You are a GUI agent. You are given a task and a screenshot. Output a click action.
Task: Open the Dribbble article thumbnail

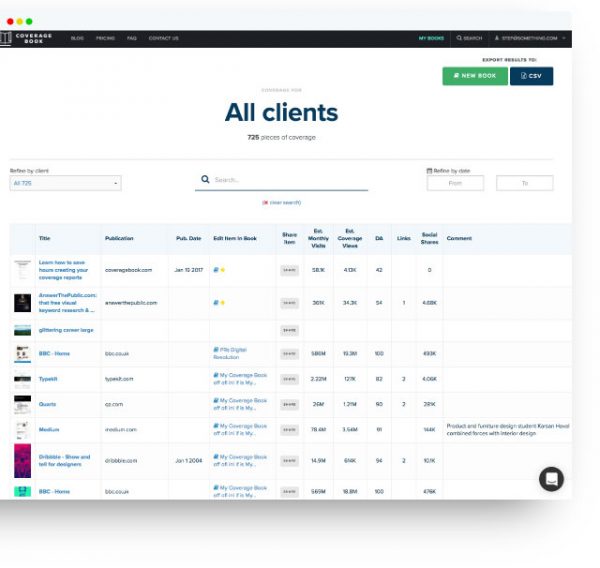coord(22,461)
